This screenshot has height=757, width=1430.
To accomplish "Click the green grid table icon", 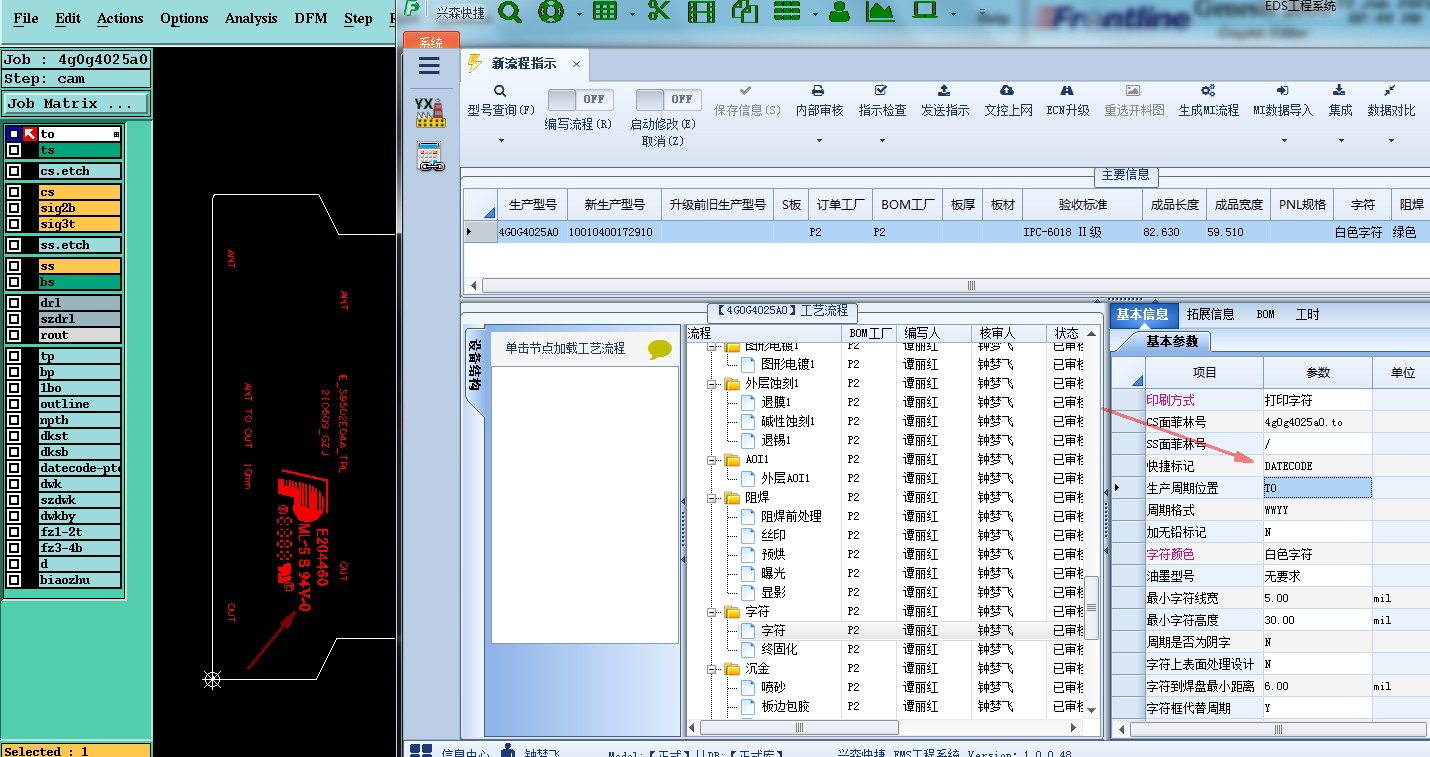I will coord(605,12).
